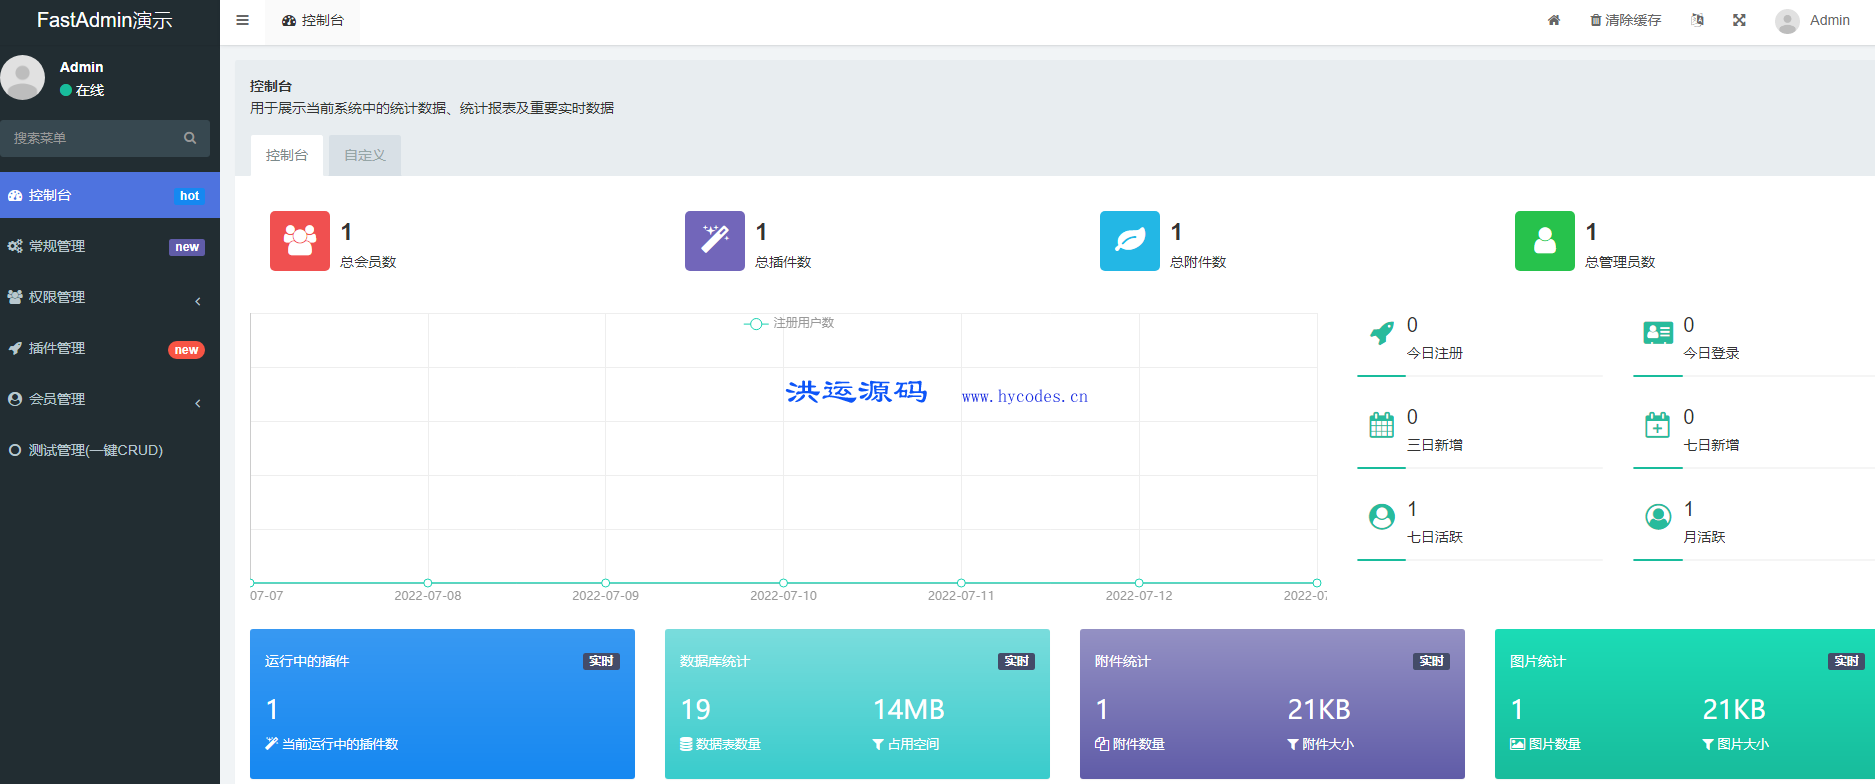Click the 权限管理 users icon
The height and width of the screenshot is (784, 1875).
pos(15,297)
